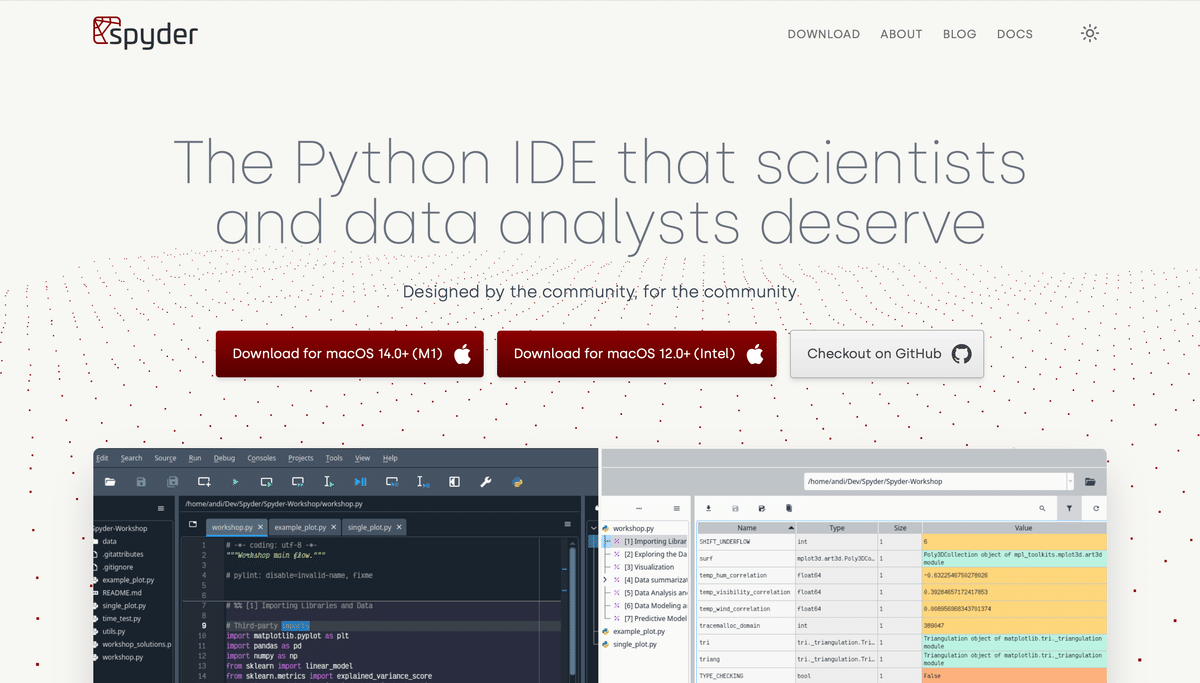Select [3] Visualization in the outline

click(x=648, y=567)
